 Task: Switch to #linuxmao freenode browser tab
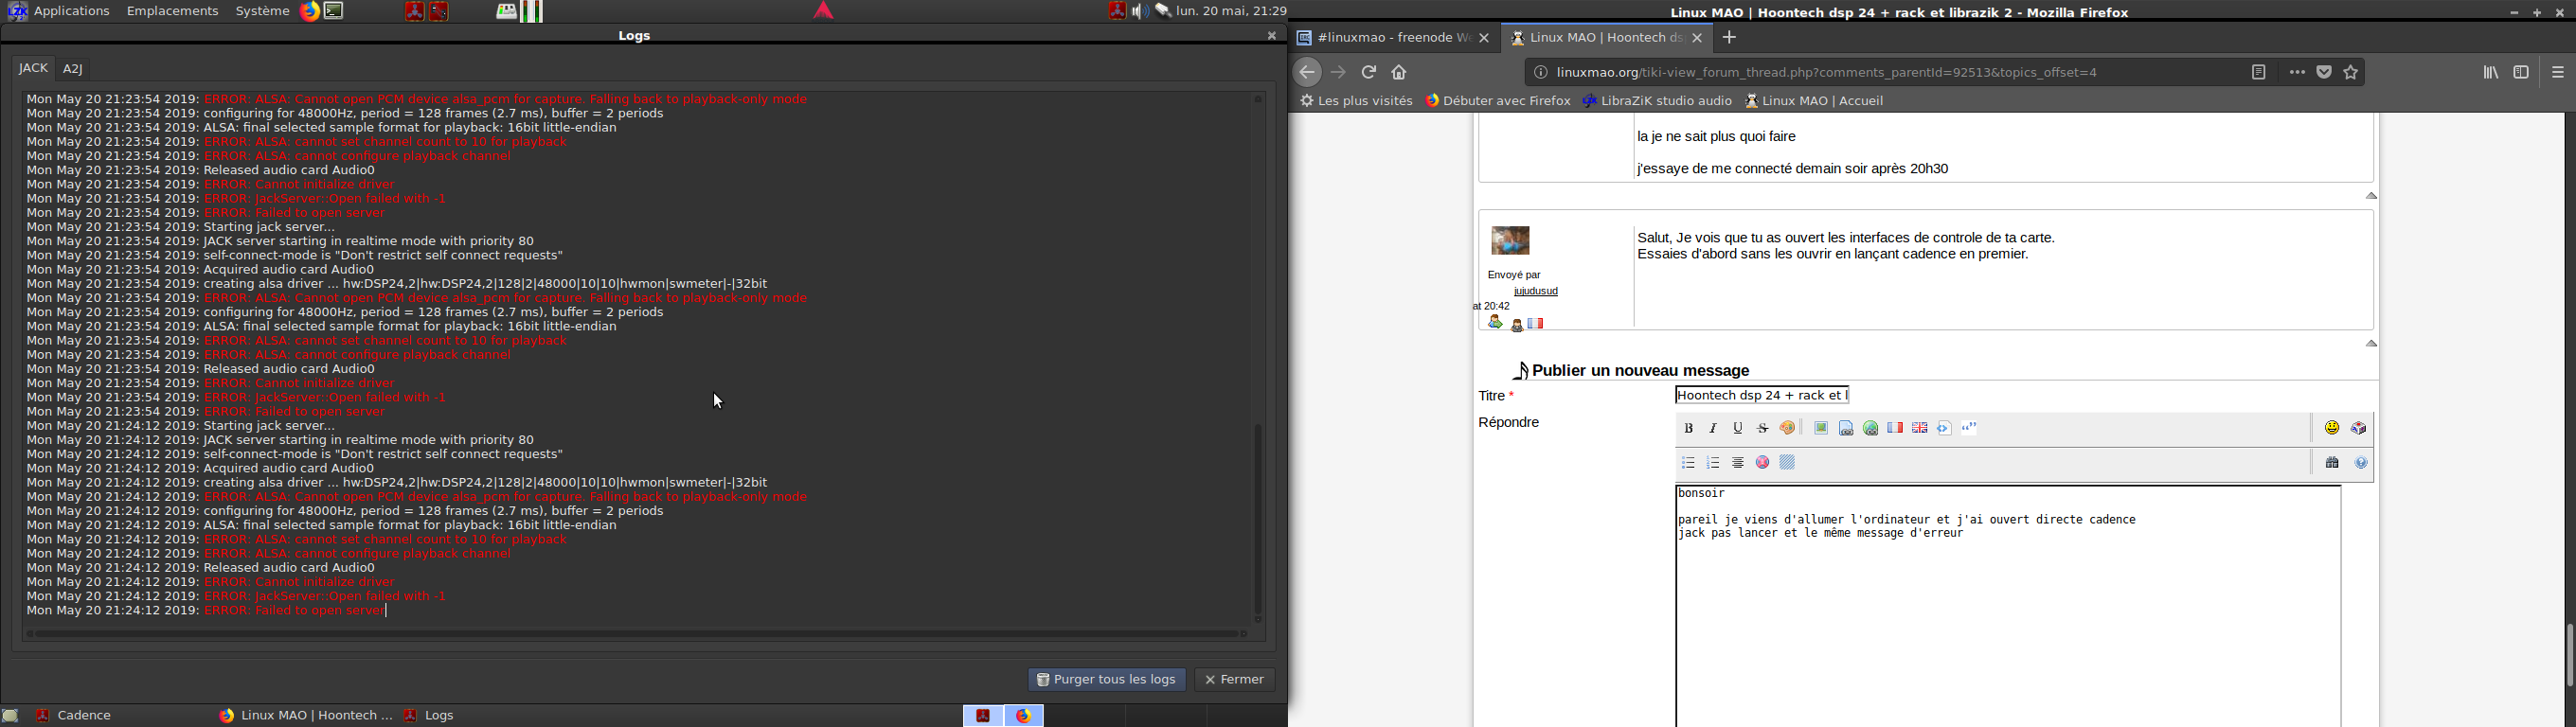click(1394, 38)
